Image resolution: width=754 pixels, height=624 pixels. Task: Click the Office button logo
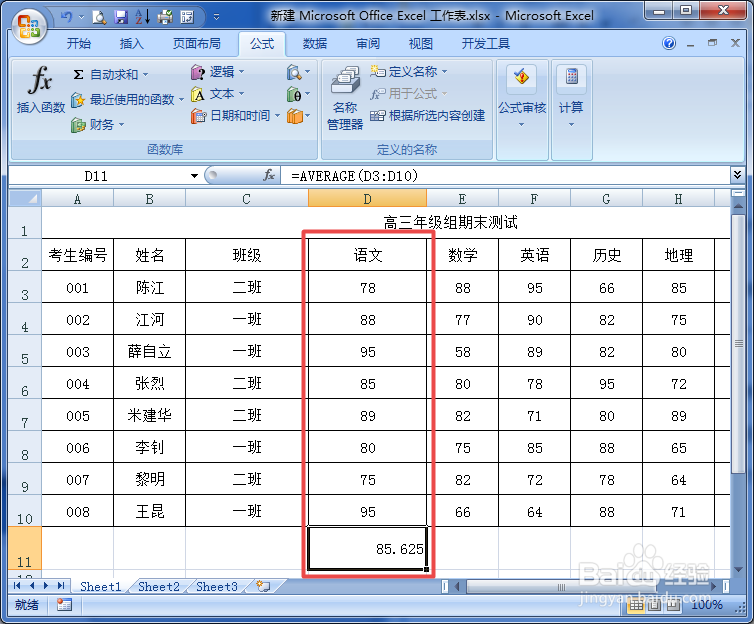[x=29, y=26]
